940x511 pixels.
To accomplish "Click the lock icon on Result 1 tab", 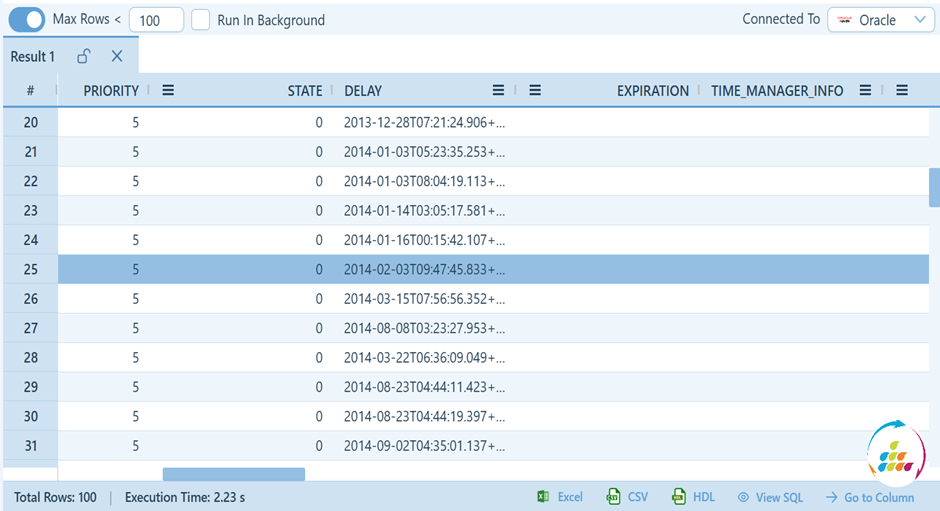I will [84, 57].
